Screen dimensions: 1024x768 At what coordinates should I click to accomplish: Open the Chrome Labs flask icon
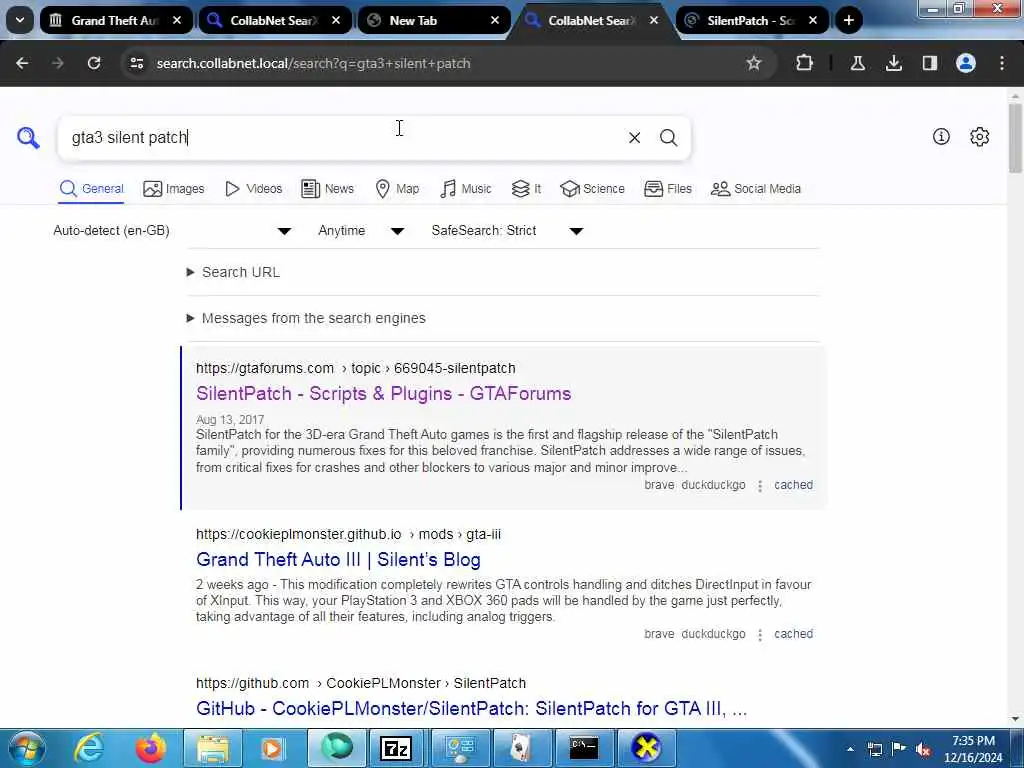(x=857, y=63)
